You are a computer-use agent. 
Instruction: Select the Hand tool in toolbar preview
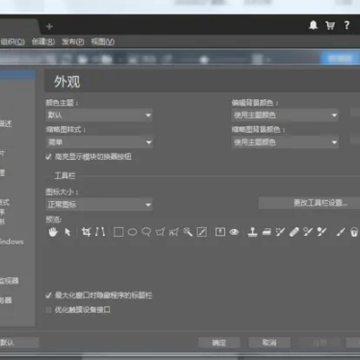(x=53, y=232)
